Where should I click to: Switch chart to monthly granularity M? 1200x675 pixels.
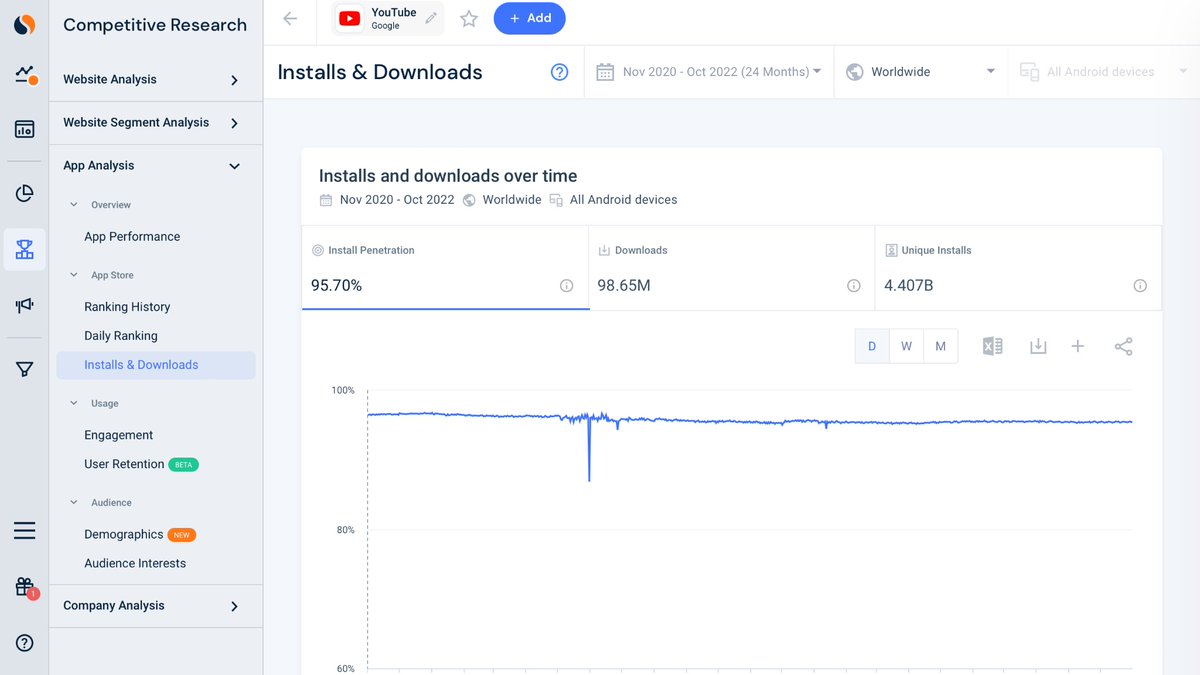(941, 346)
